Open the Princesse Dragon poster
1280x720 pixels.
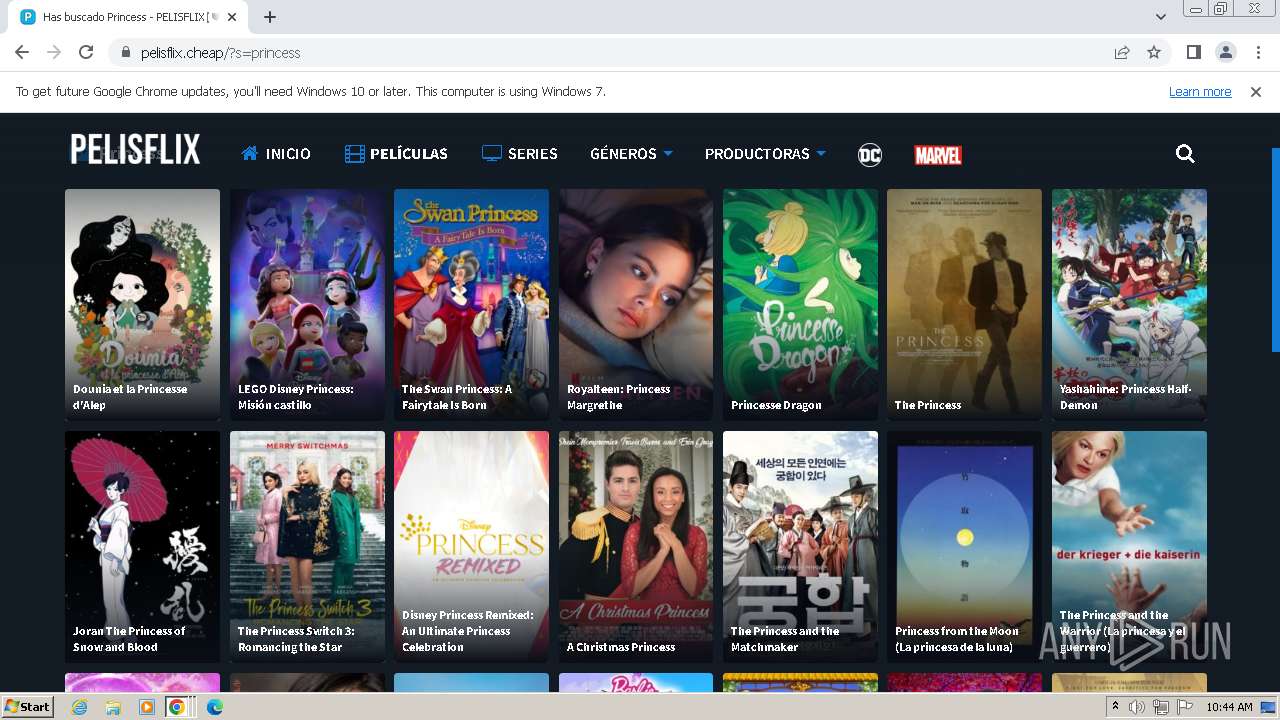[x=800, y=304]
